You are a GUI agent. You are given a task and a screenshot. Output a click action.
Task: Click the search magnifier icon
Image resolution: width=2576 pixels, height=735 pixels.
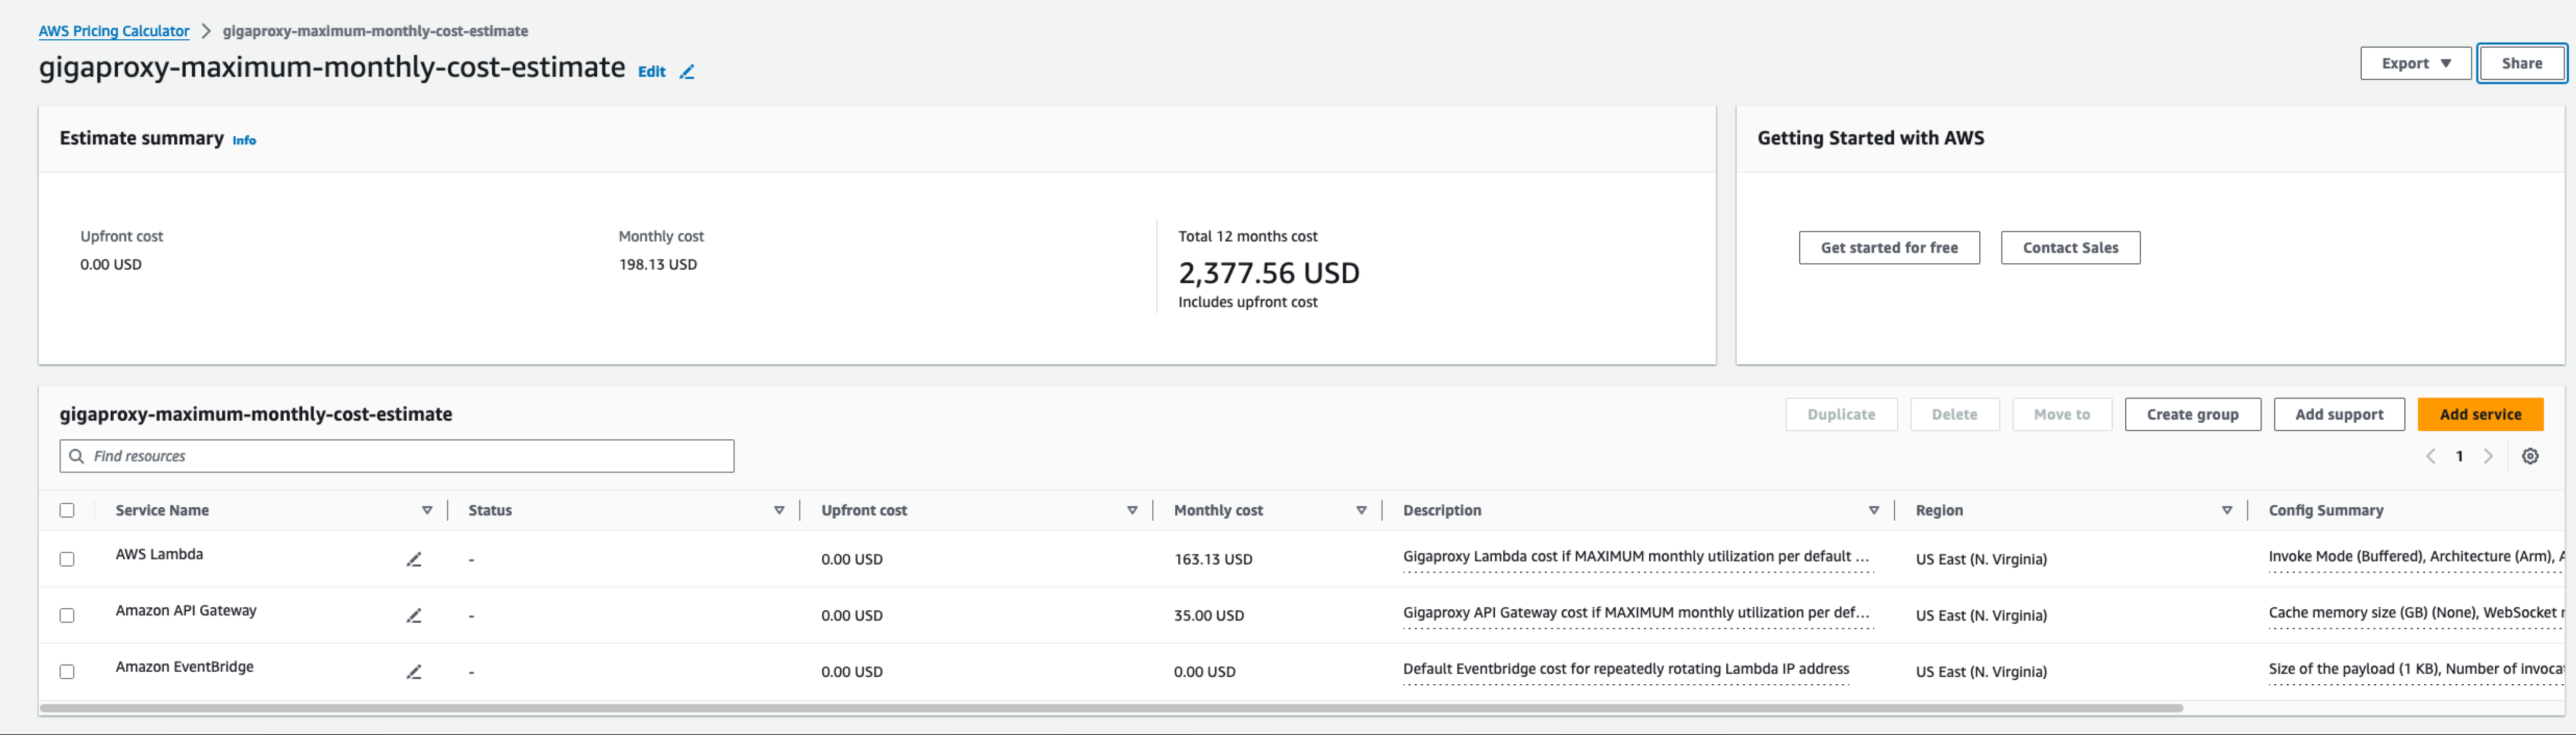tap(77, 456)
